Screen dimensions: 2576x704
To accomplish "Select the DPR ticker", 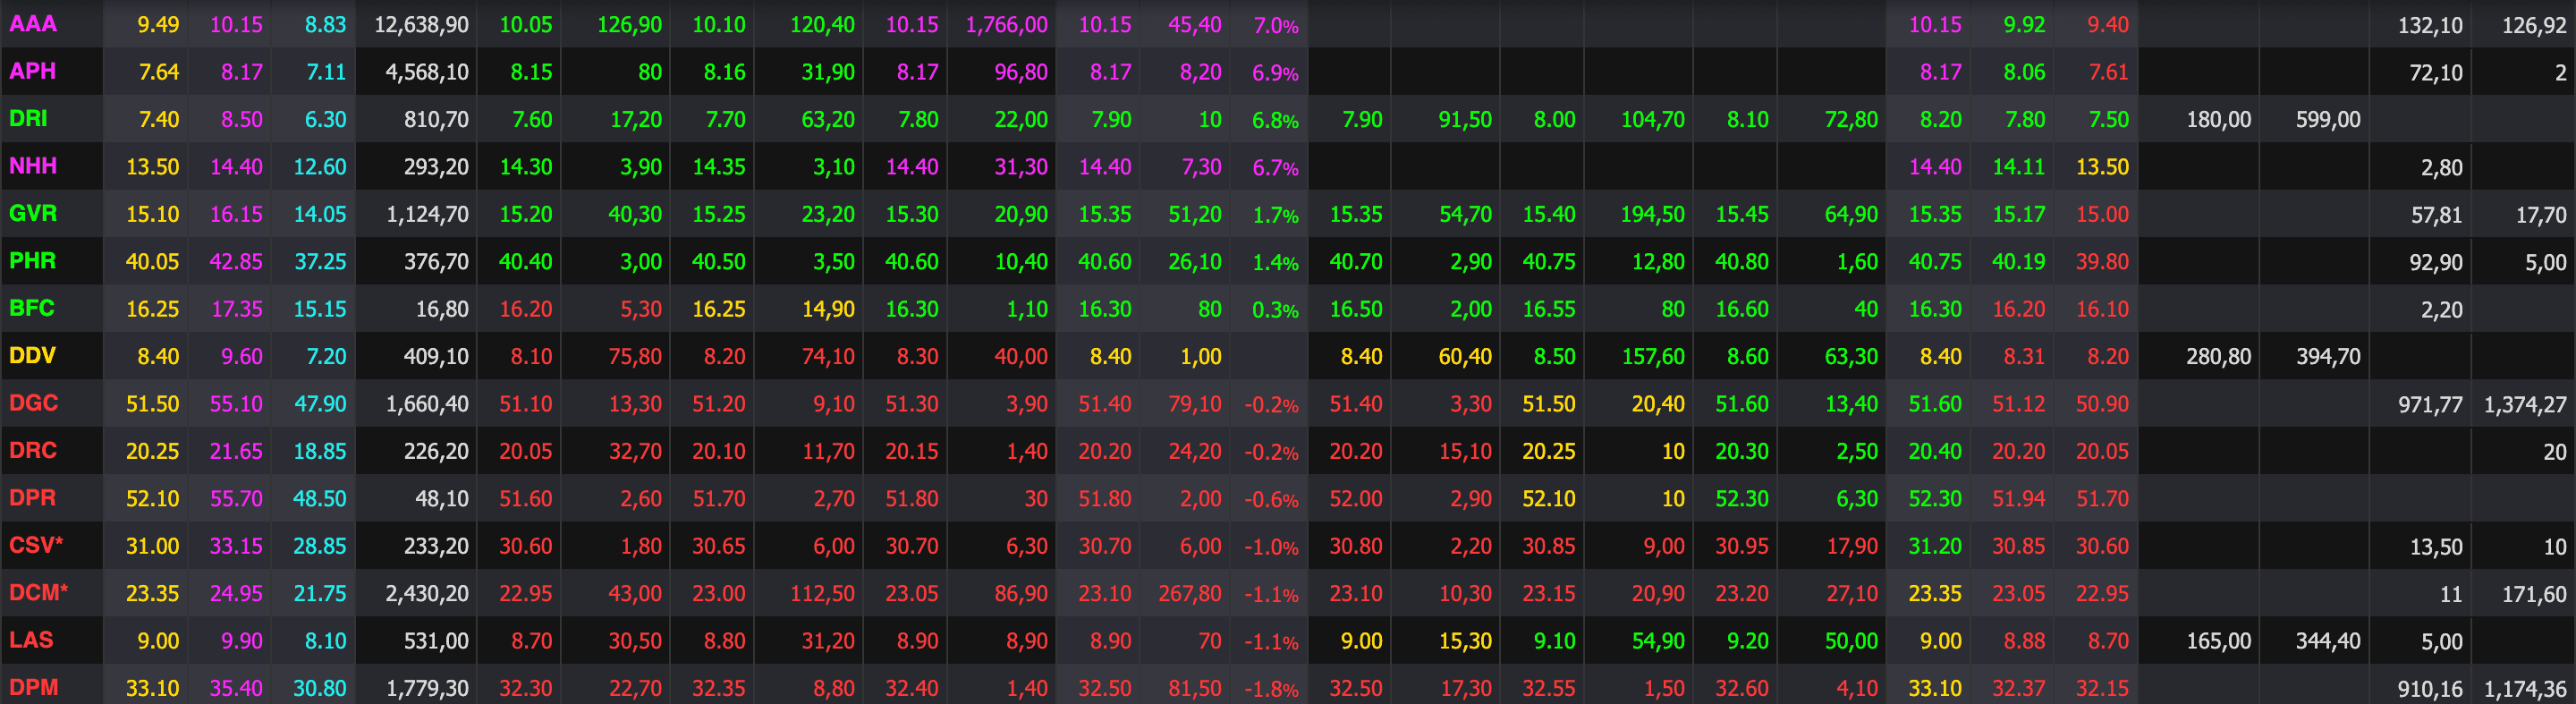I will pyautogui.click(x=32, y=498).
